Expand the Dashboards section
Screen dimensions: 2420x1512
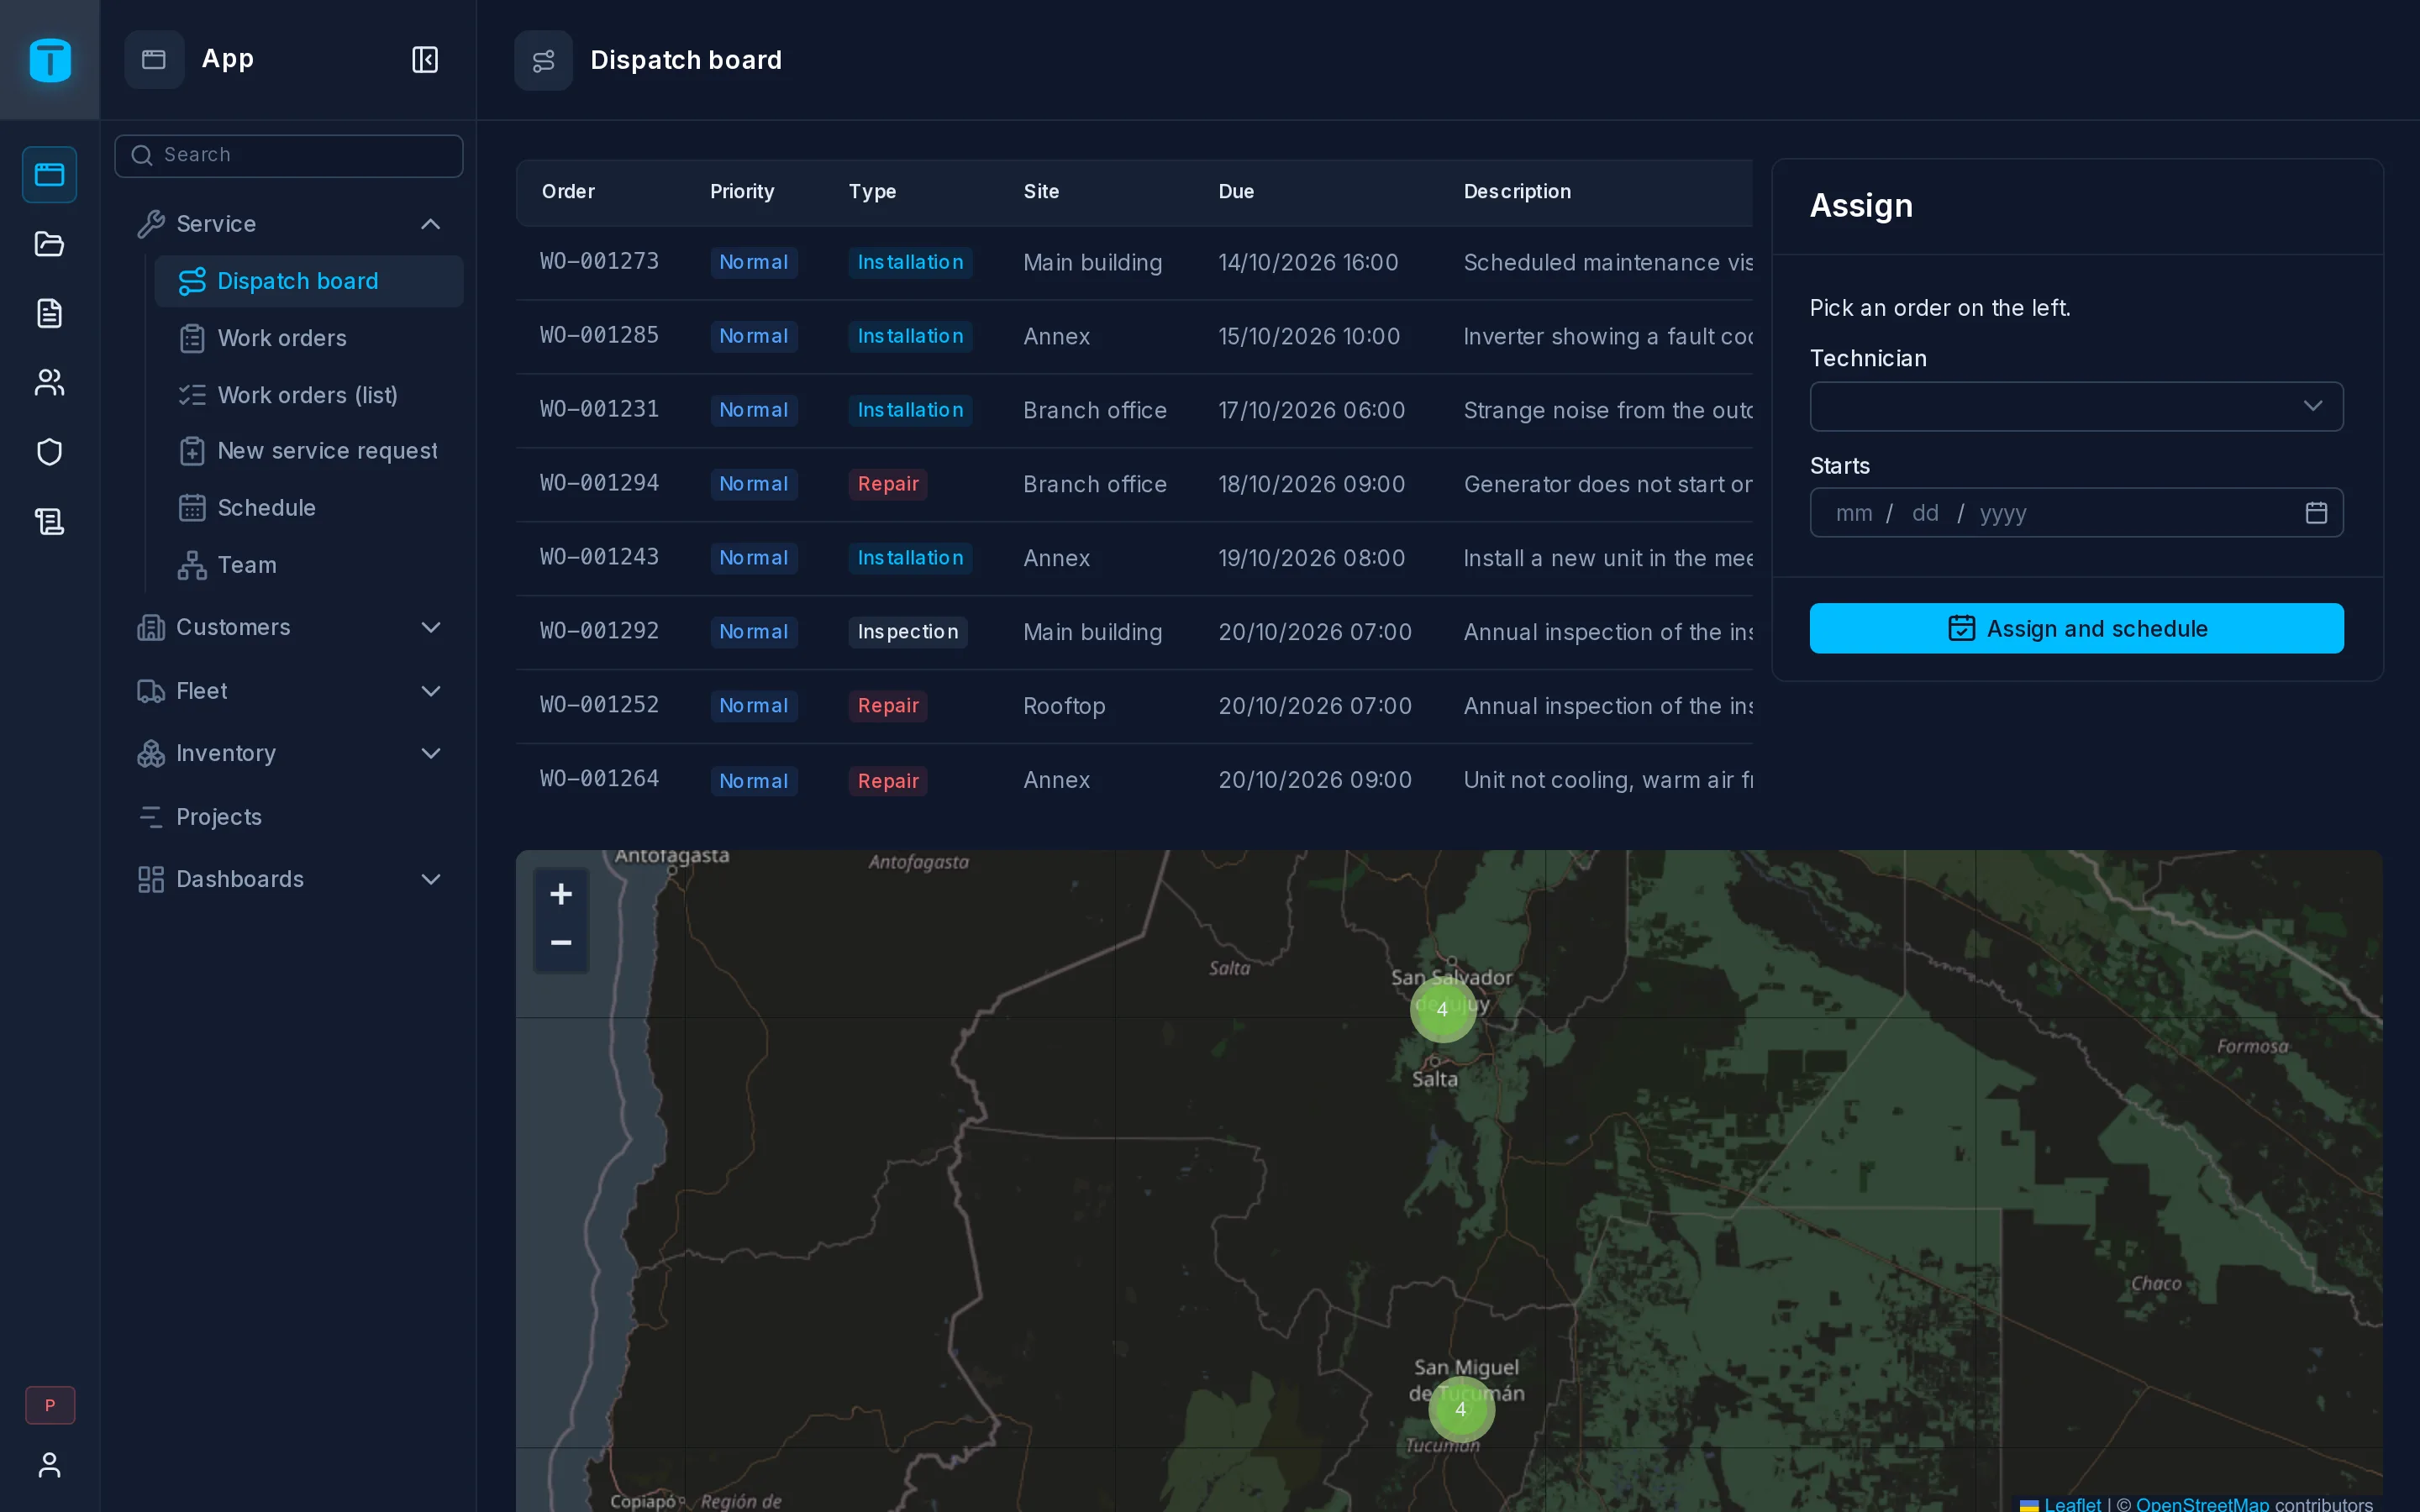pyautogui.click(x=289, y=880)
